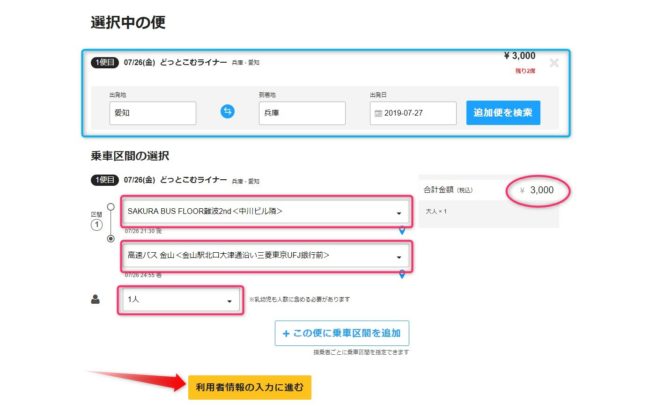Click the 出発地 field containing 愛知
The width and height of the screenshot is (650, 417).
point(152,113)
